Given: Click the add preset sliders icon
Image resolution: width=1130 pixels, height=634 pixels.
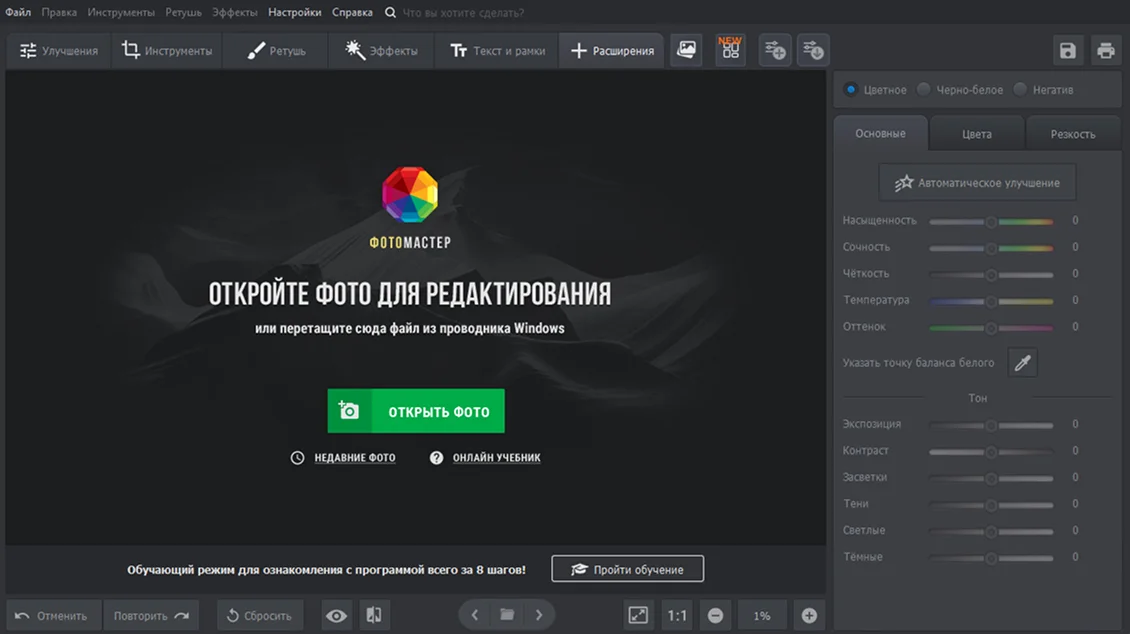Looking at the screenshot, I should 775,50.
